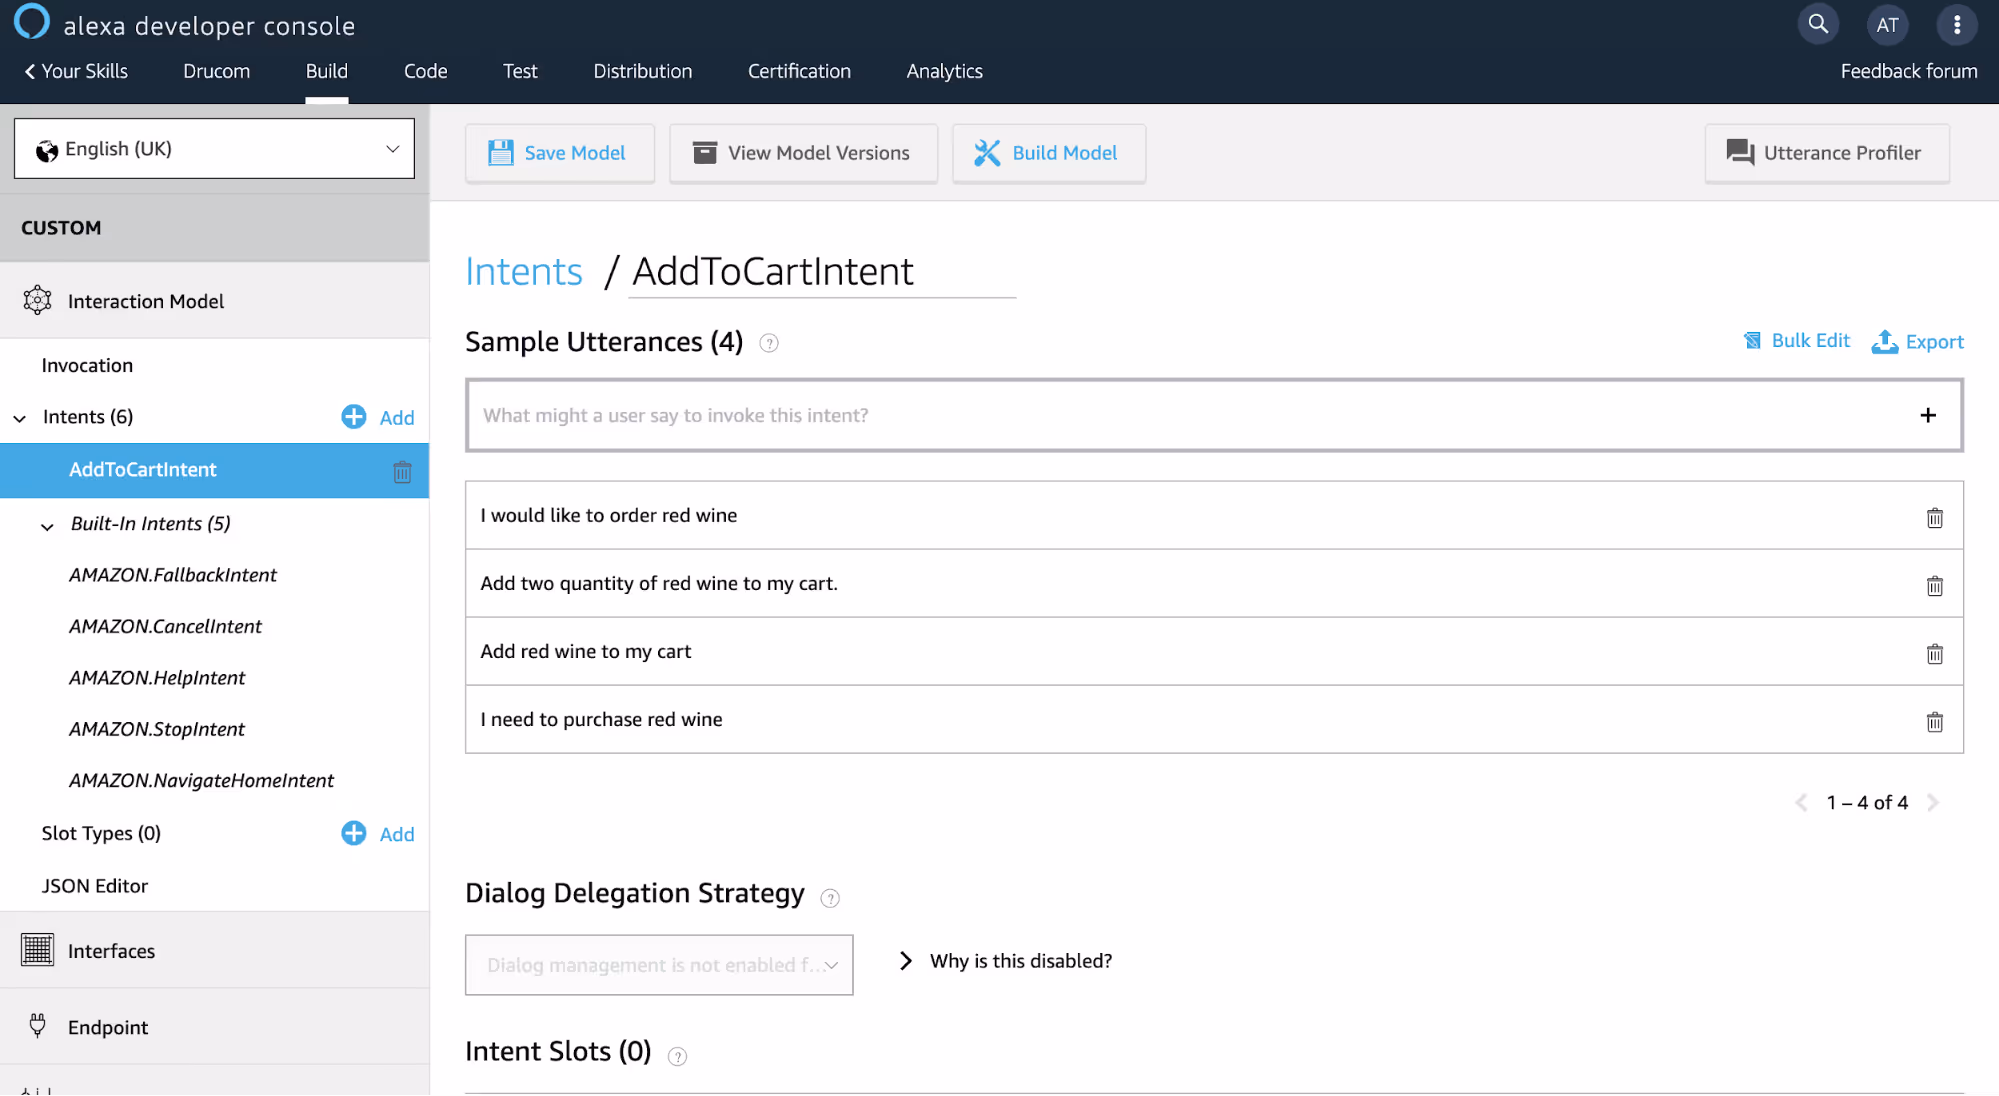Click the Save Model button
Screen dimensions: 1999x1096
[560, 153]
